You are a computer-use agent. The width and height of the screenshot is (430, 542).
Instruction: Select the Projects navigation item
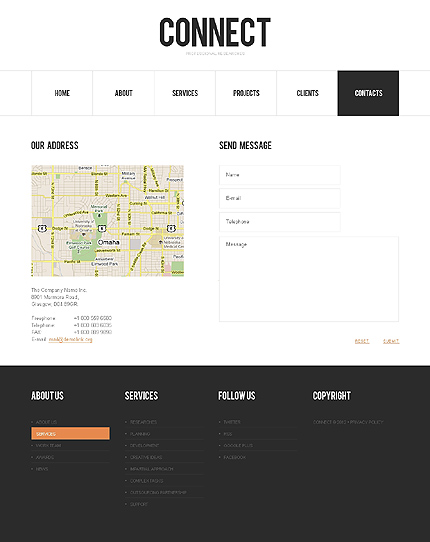point(246,93)
